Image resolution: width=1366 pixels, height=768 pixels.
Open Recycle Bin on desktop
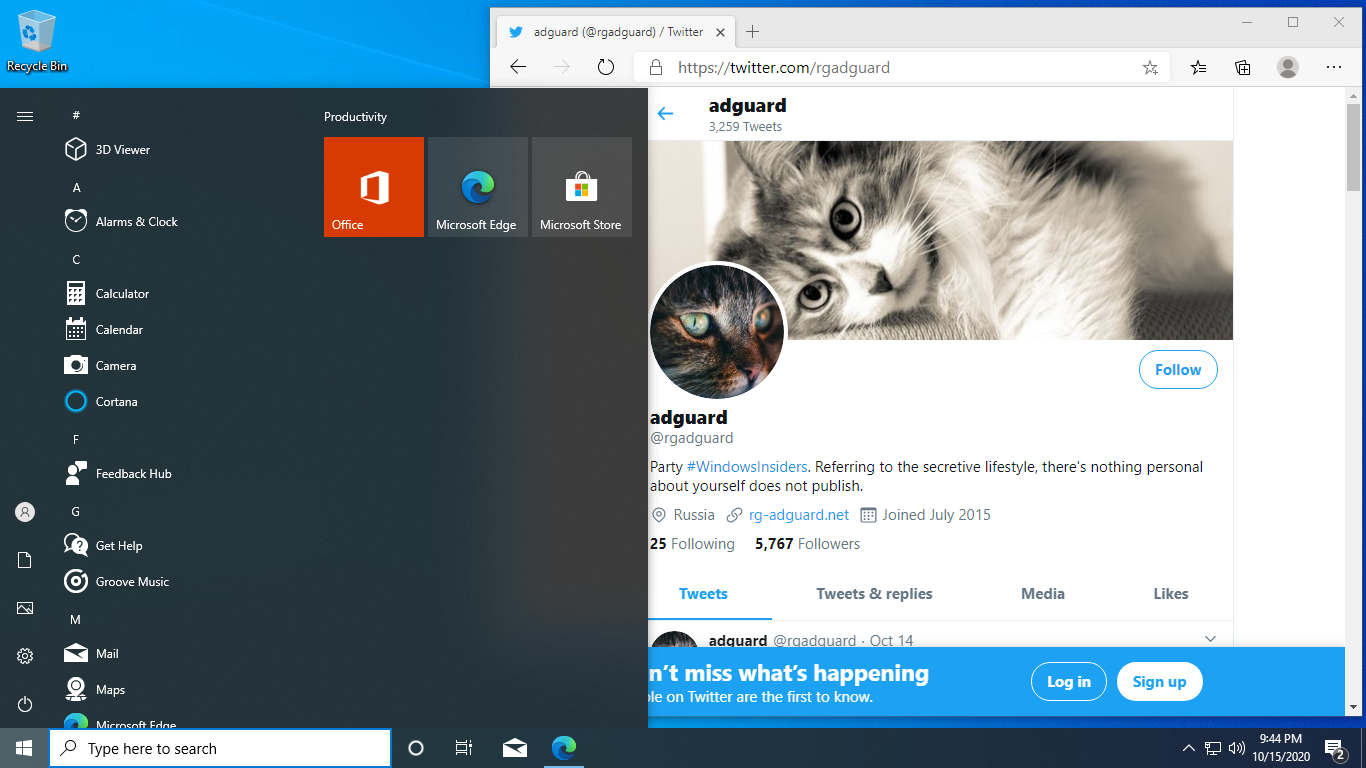click(x=37, y=41)
